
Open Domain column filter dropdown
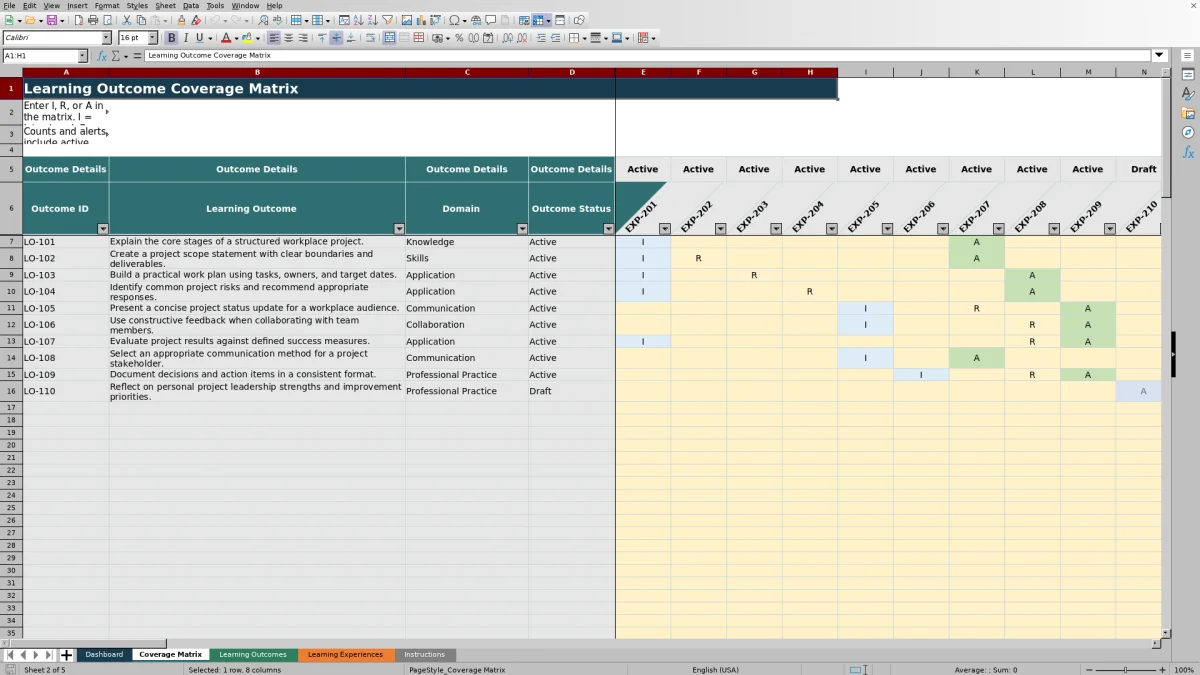[x=522, y=229]
